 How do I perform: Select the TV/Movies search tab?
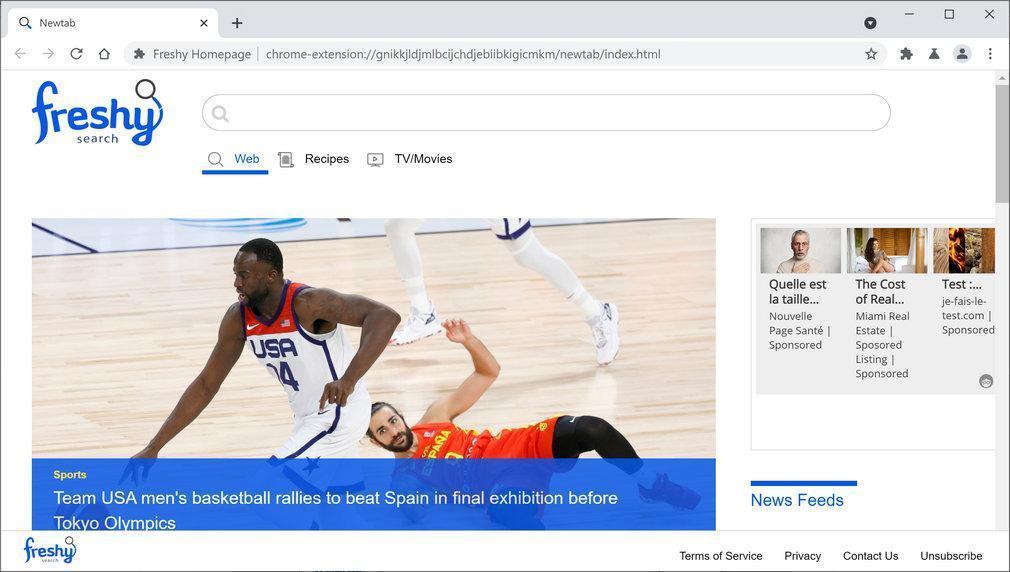[x=410, y=159]
